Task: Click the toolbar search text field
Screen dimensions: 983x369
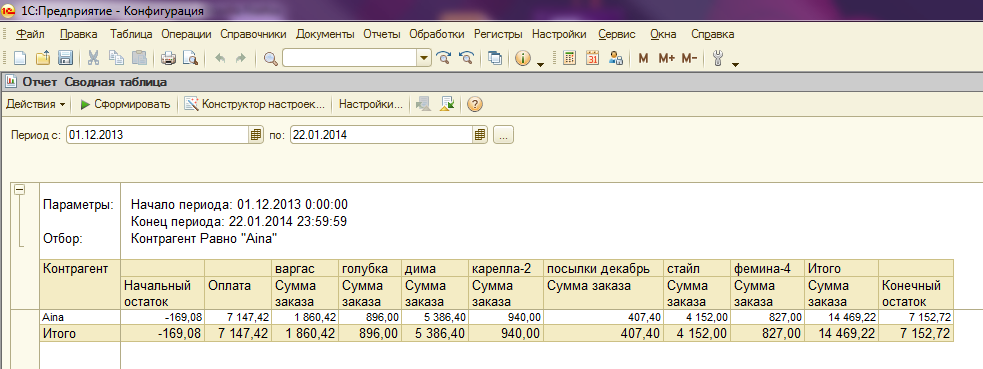Action: [x=350, y=58]
